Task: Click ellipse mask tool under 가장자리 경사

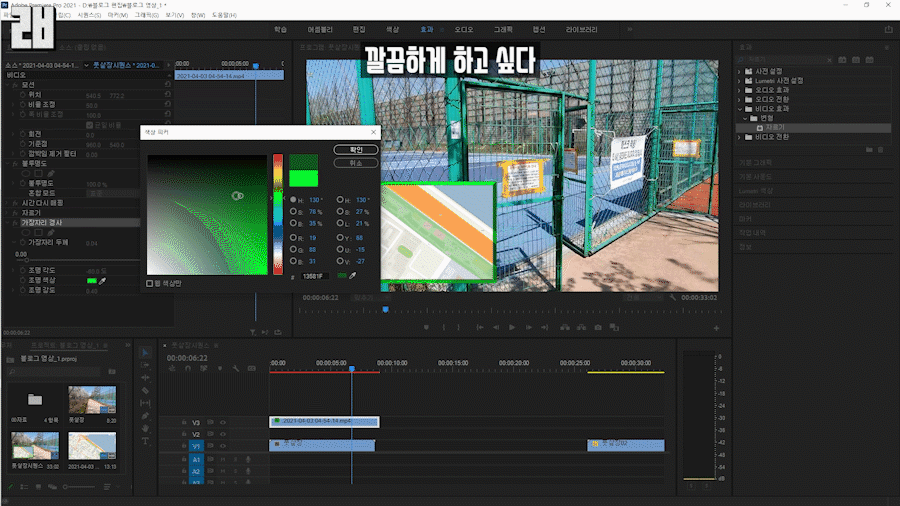Action: pos(26,232)
